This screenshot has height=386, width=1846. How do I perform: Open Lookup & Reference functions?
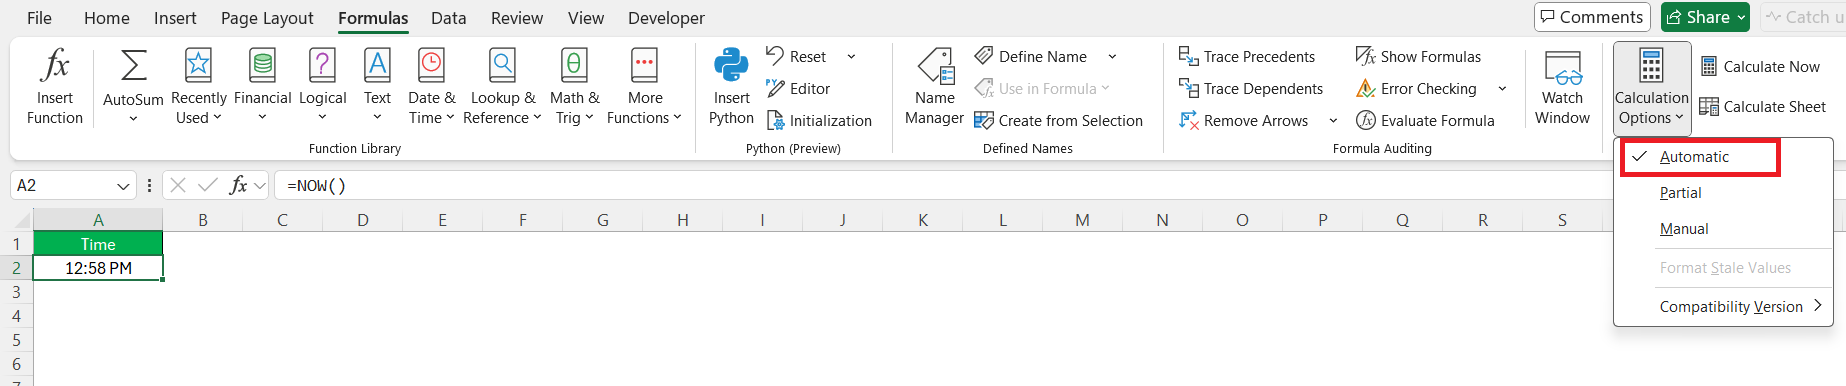[503, 88]
